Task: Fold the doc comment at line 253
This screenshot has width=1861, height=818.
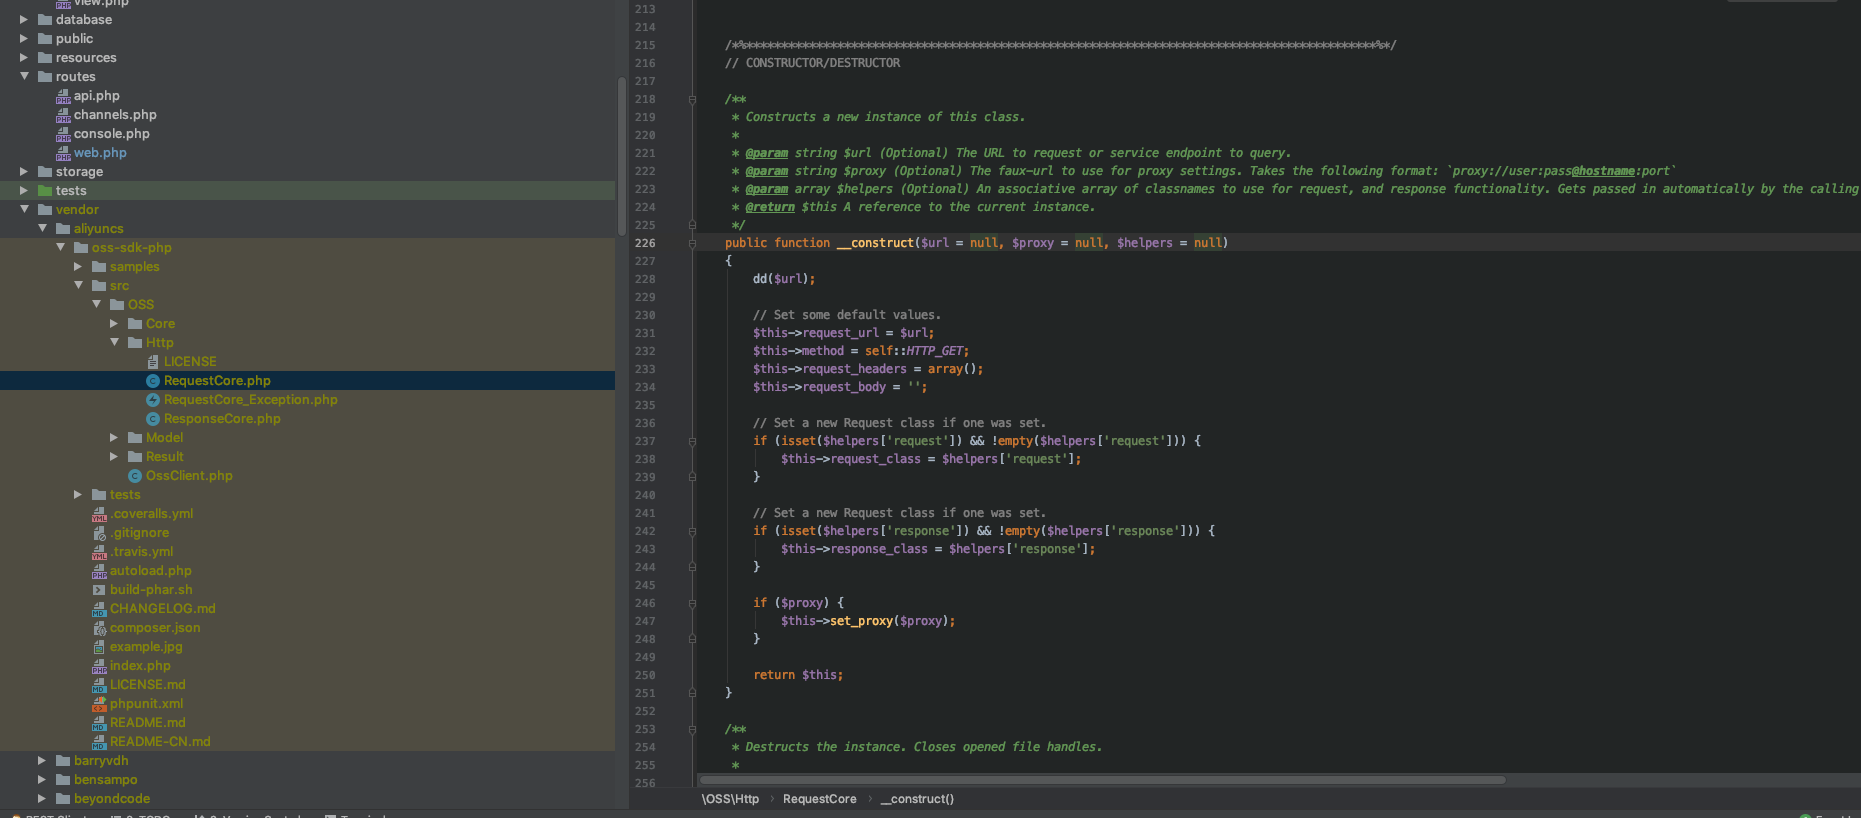Action: click(x=692, y=729)
